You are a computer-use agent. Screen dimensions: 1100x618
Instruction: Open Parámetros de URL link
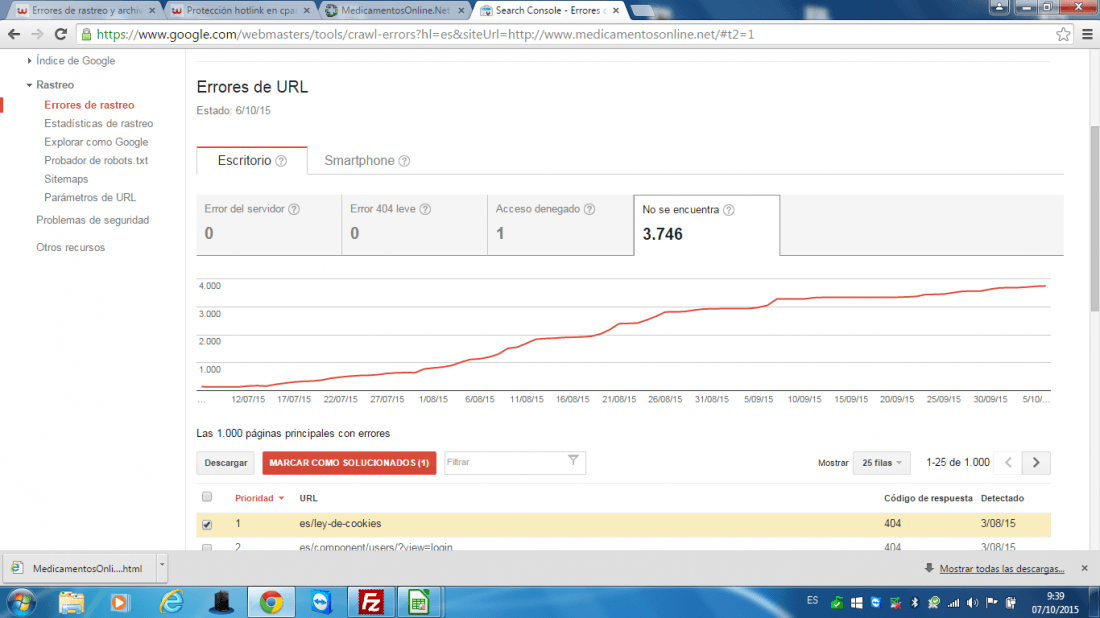tap(90, 198)
